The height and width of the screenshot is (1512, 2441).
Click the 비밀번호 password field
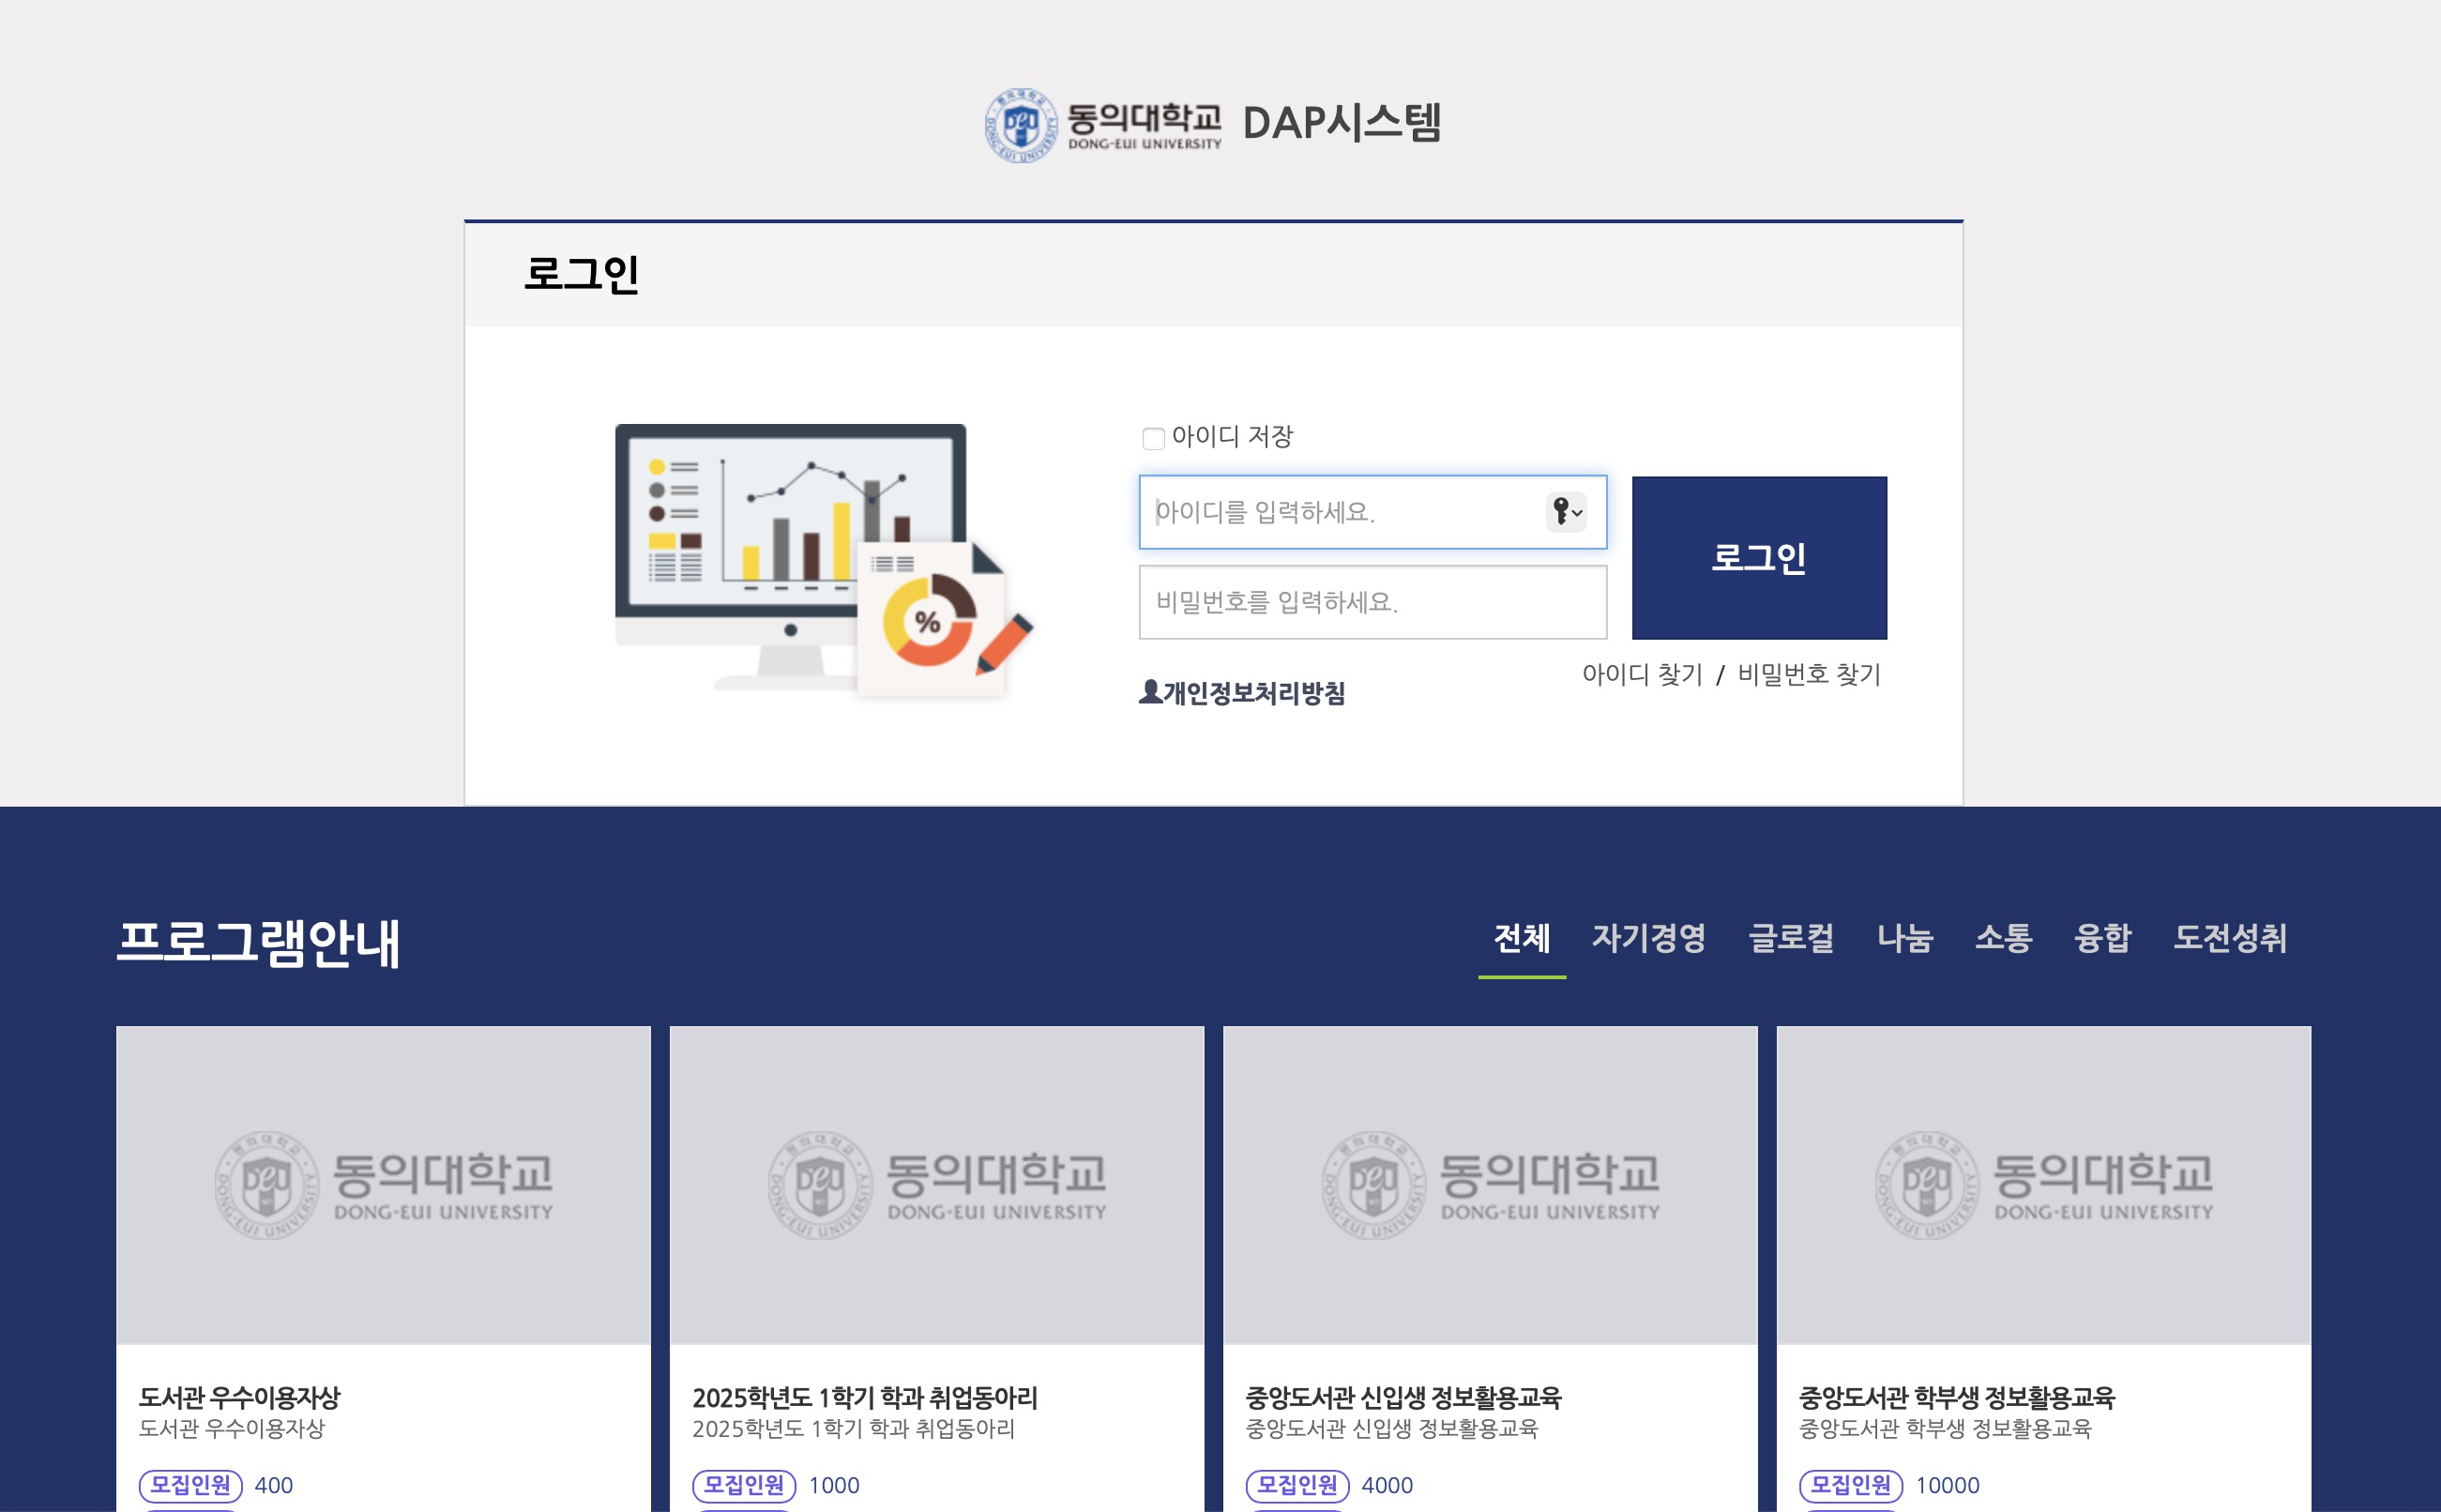tap(1372, 602)
